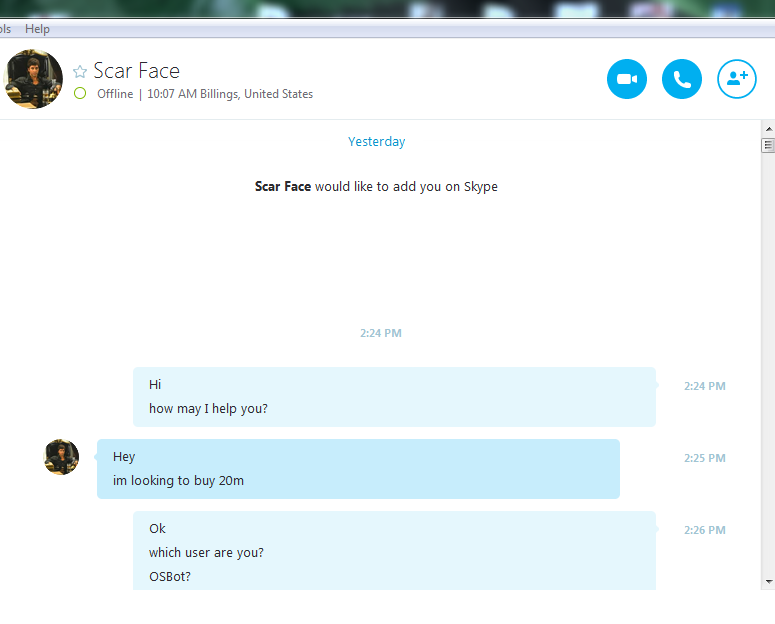Viewport: 775px width, 624px height.
Task: Click the 2:24 PM timestamp beside the Hi message
Action: tap(705, 386)
